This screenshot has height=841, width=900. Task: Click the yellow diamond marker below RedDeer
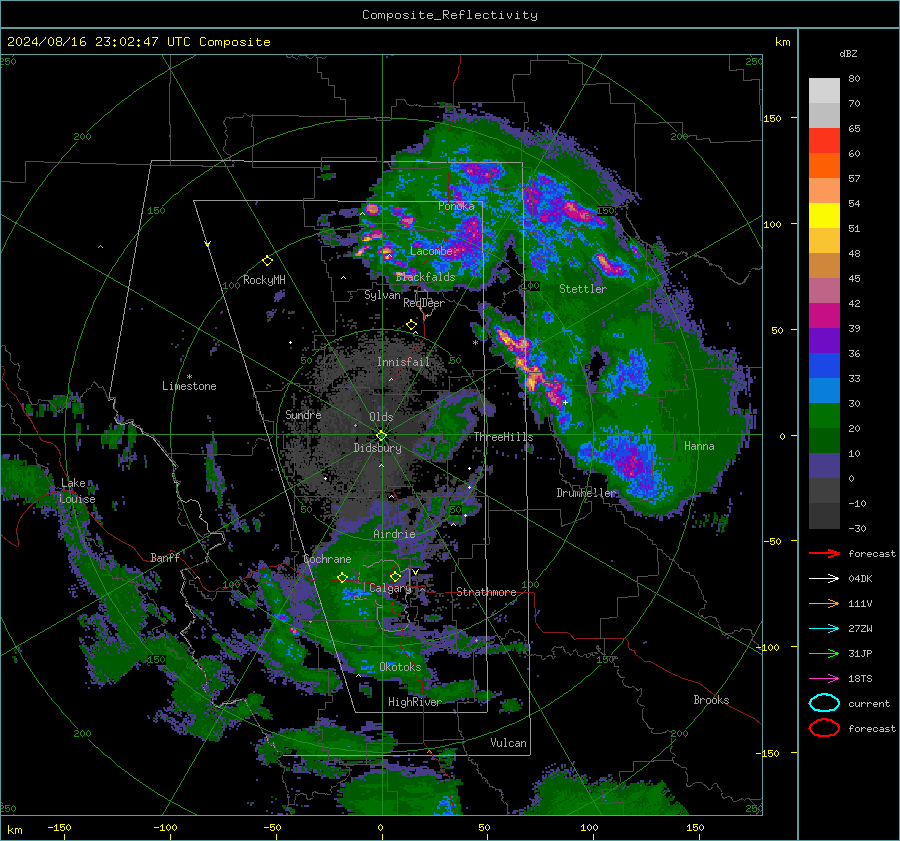click(411, 325)
